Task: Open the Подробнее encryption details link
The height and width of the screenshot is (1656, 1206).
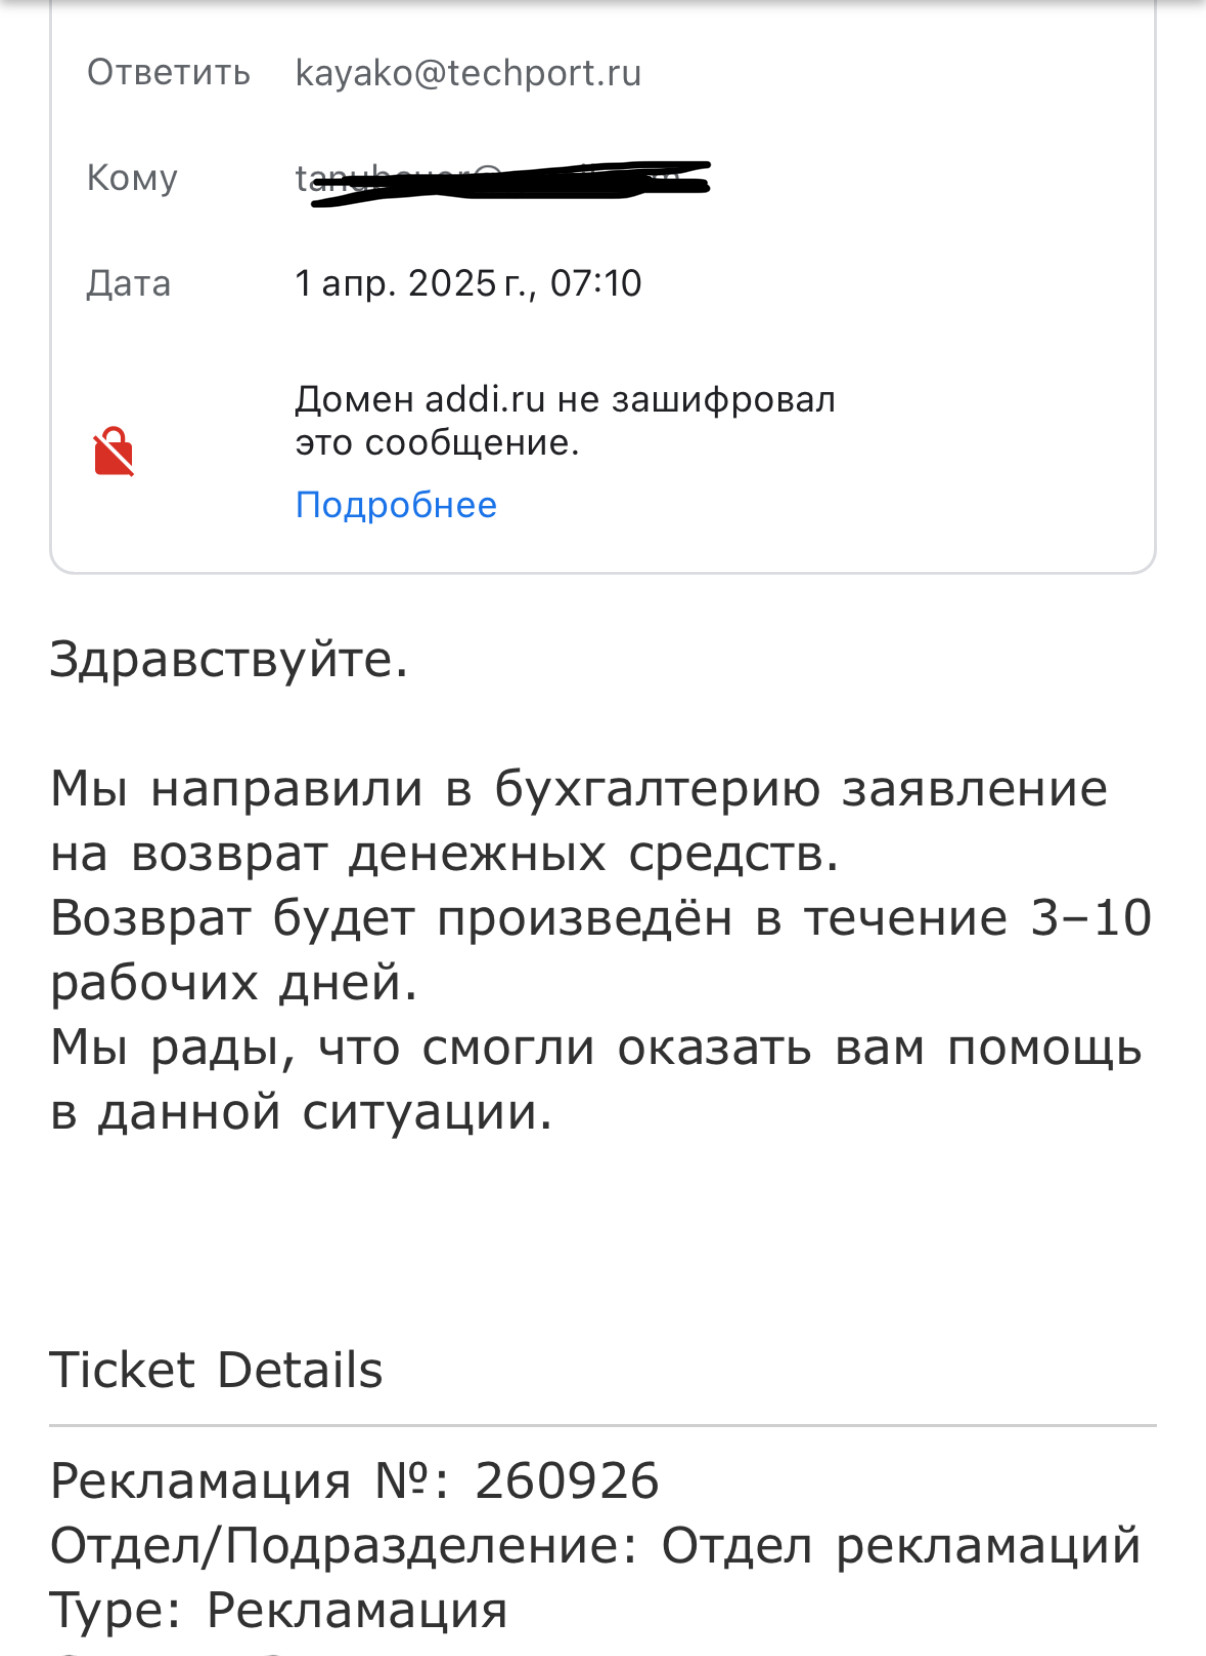Action: (x=396, y=505)
